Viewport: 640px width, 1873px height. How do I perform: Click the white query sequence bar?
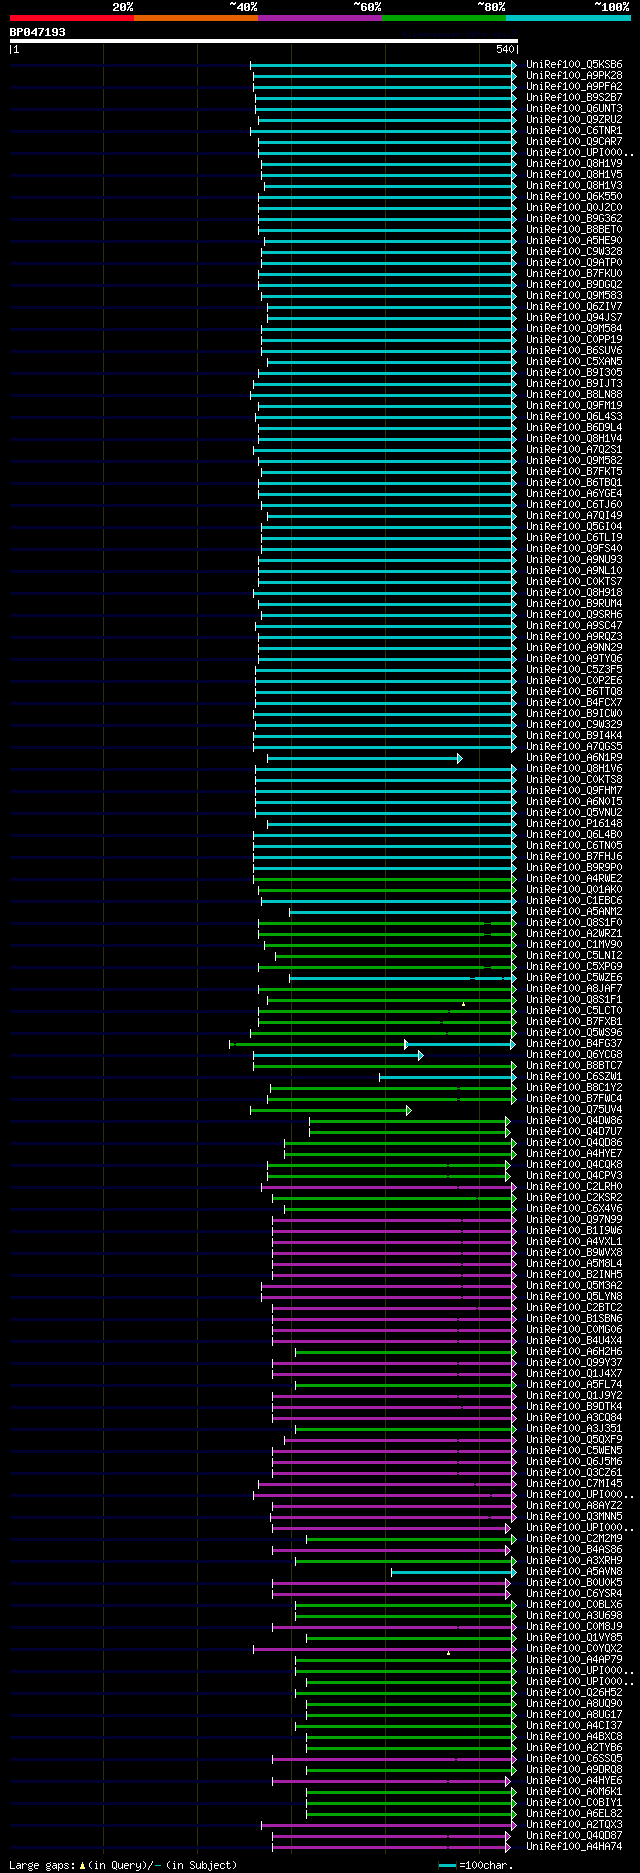pyautogui.click(x=264, y=41)
